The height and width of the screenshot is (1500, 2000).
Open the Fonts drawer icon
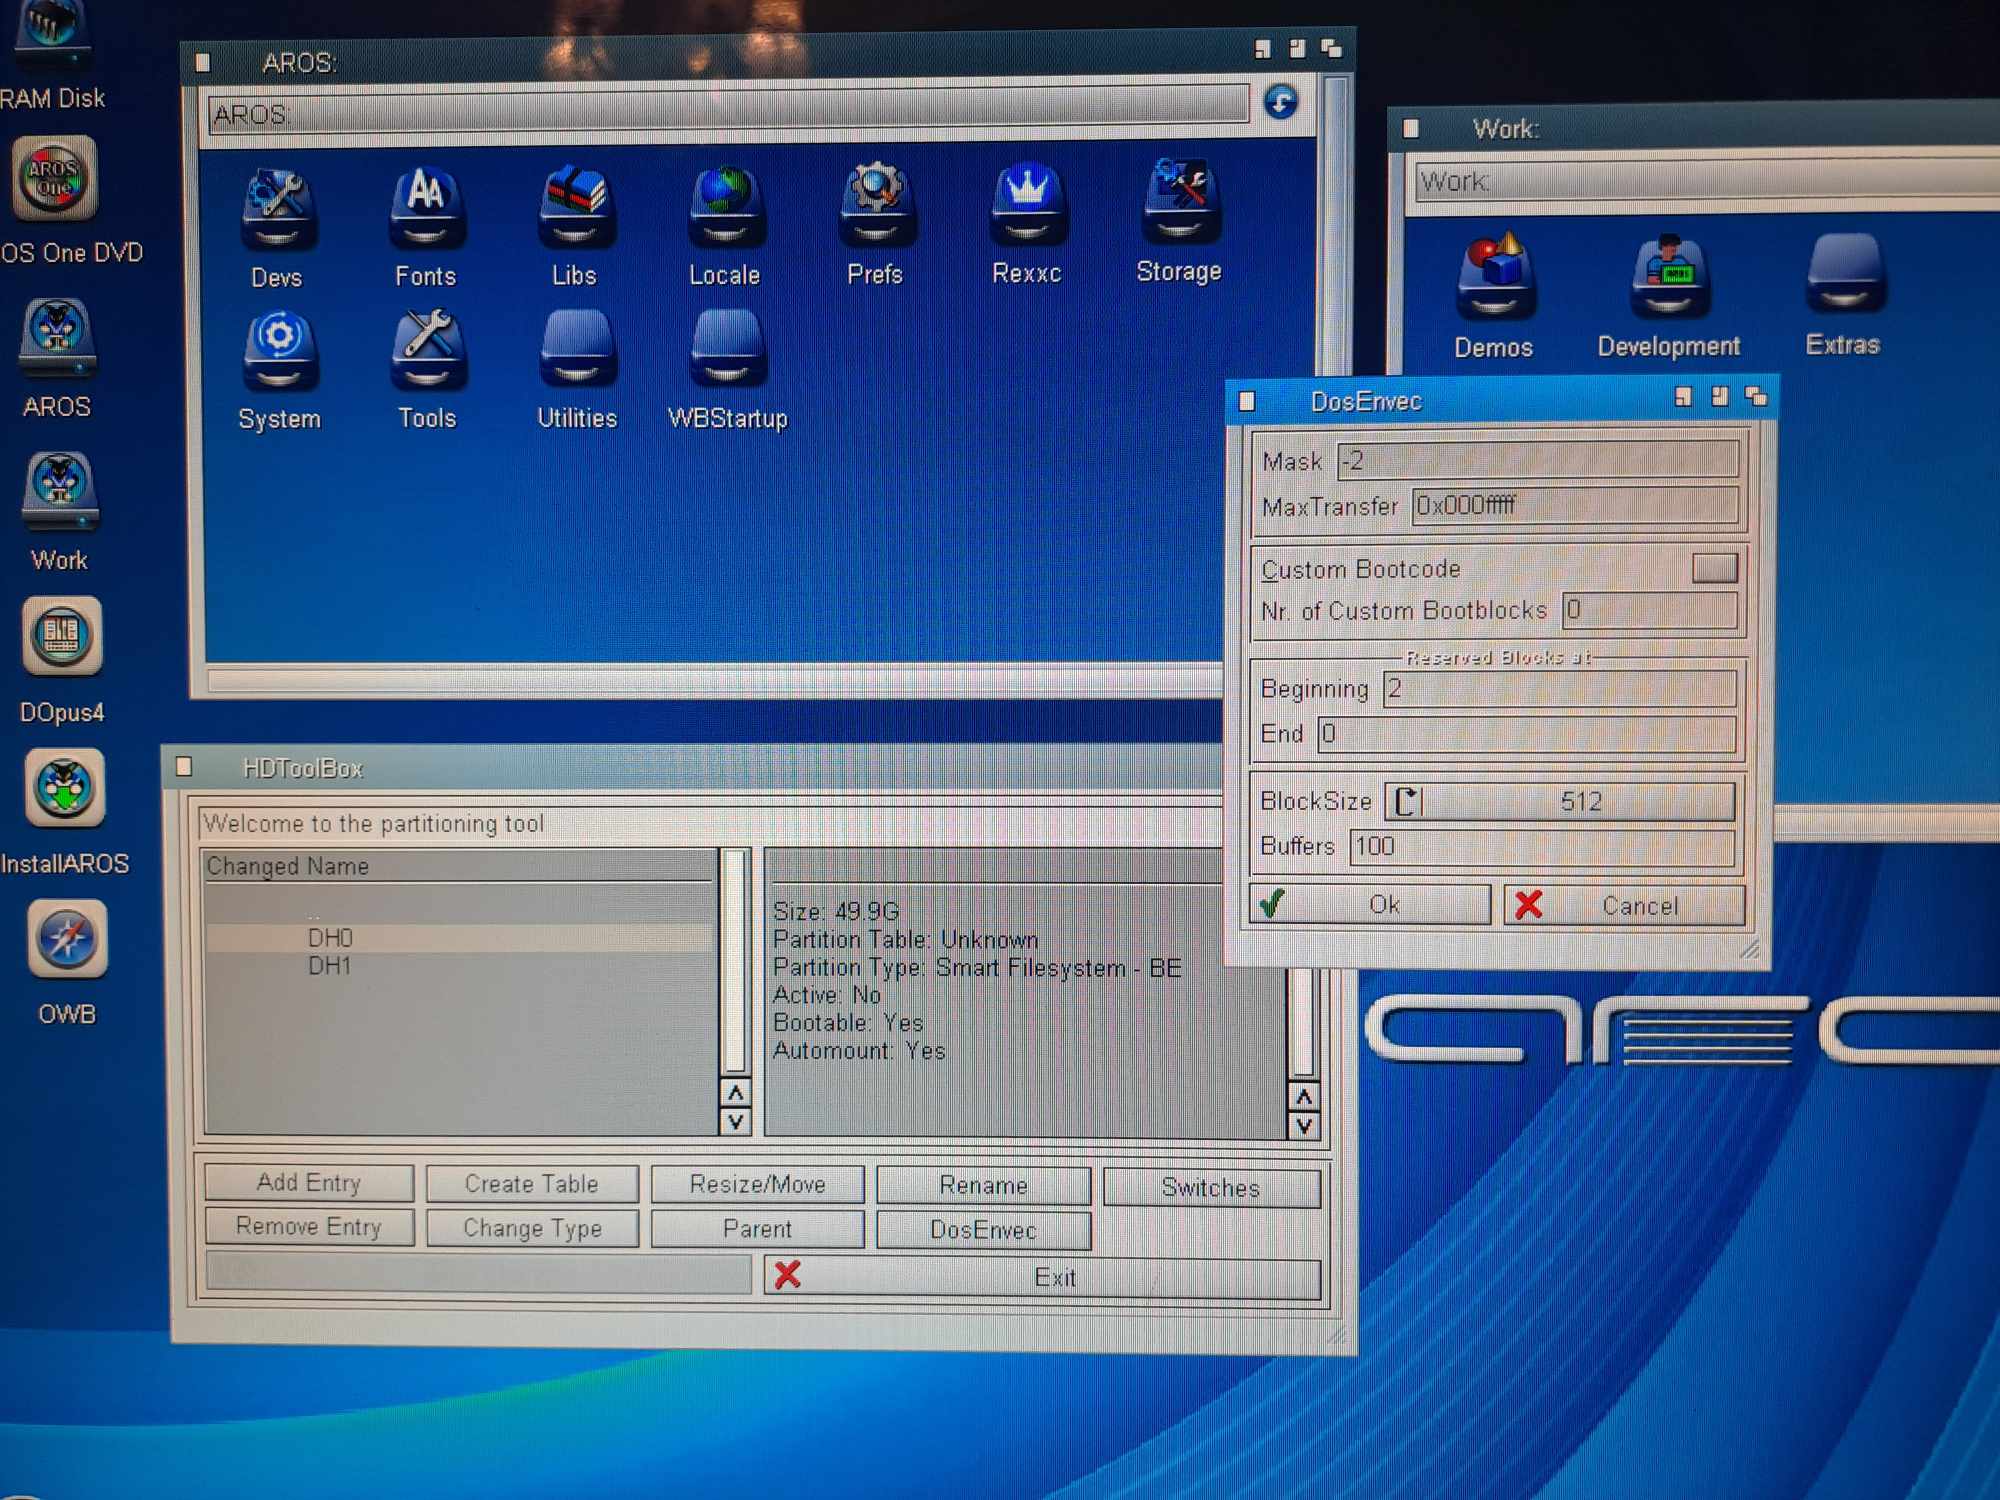coord(426,210)
